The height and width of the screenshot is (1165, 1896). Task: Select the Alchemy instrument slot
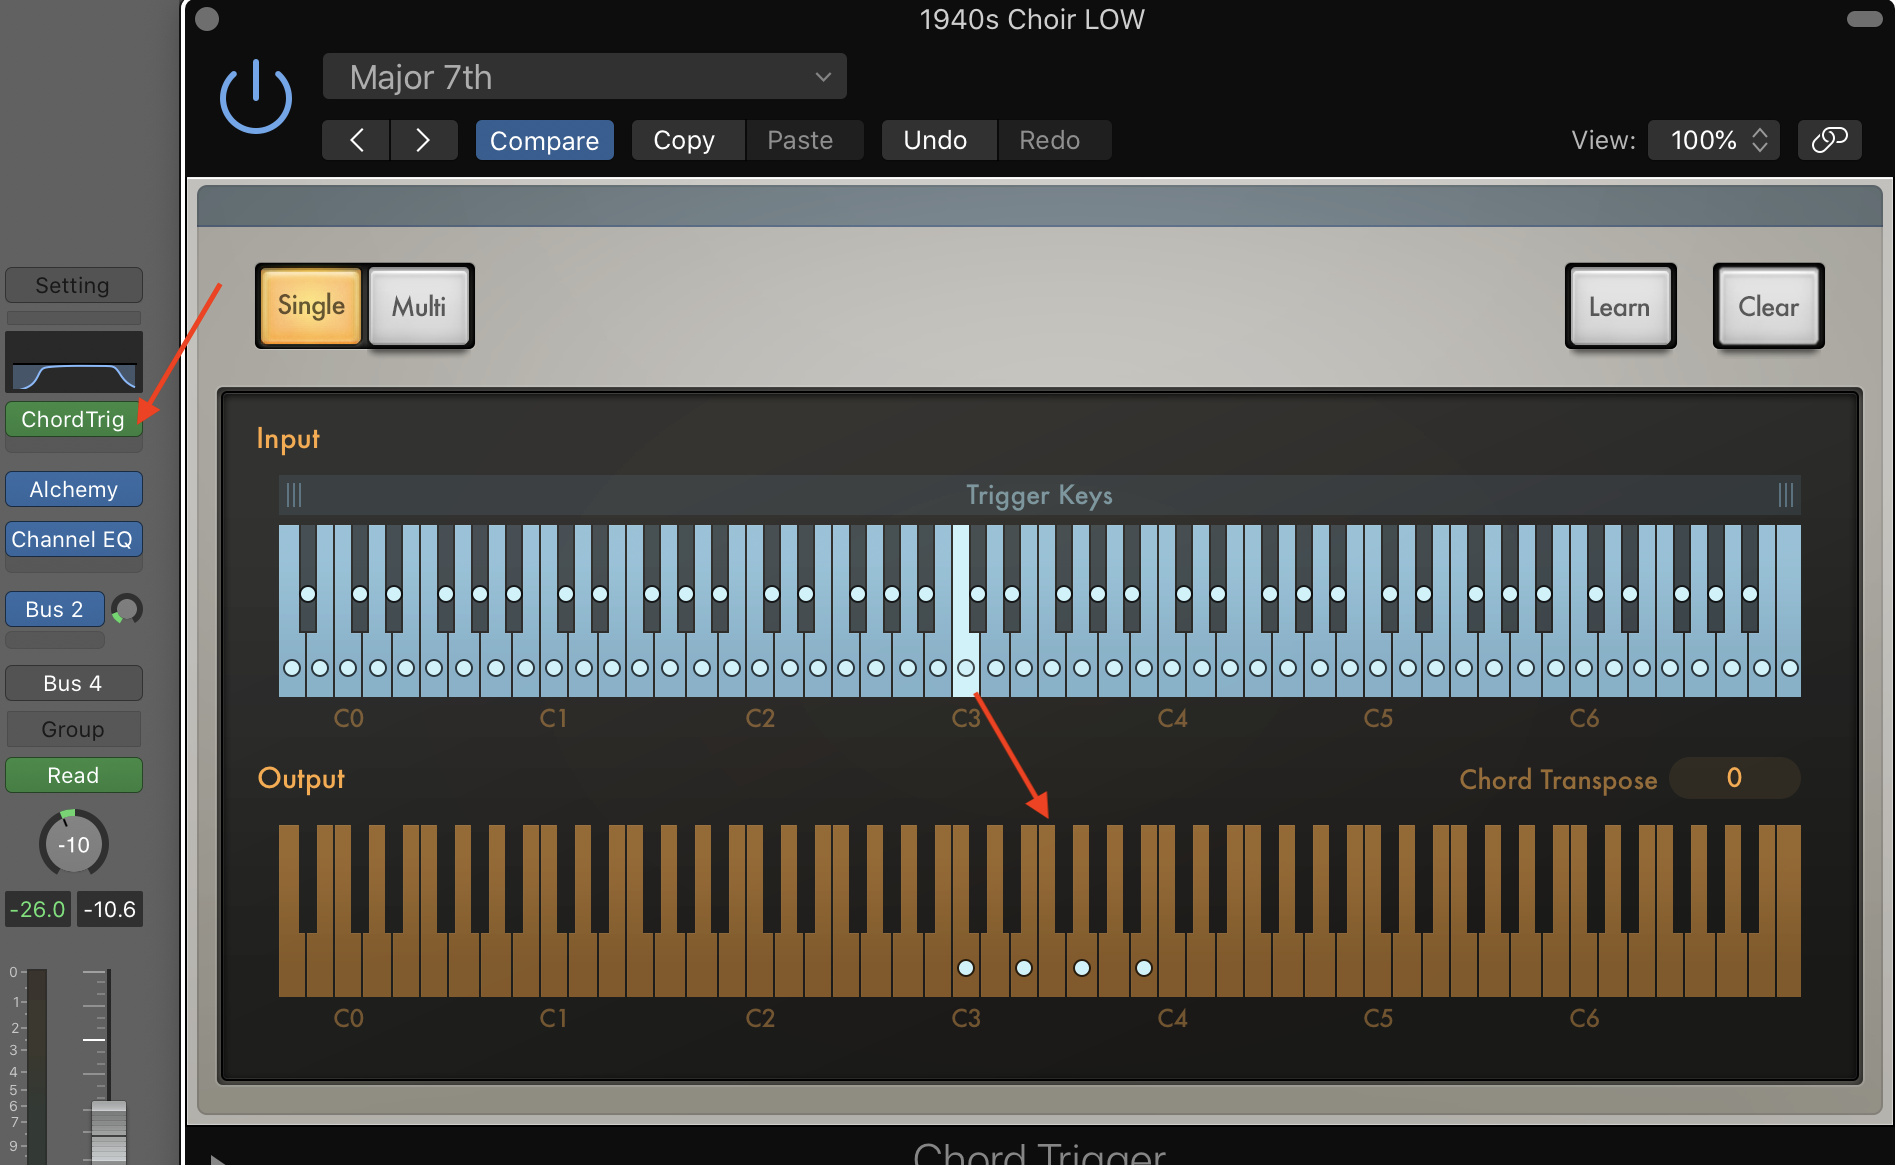(73, 489)
